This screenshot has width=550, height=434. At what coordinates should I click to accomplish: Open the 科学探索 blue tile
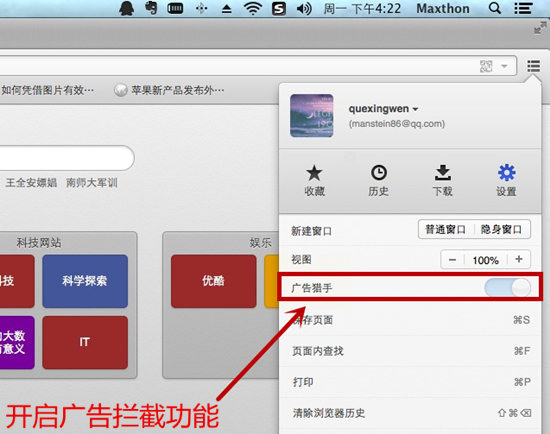[85, 281]
